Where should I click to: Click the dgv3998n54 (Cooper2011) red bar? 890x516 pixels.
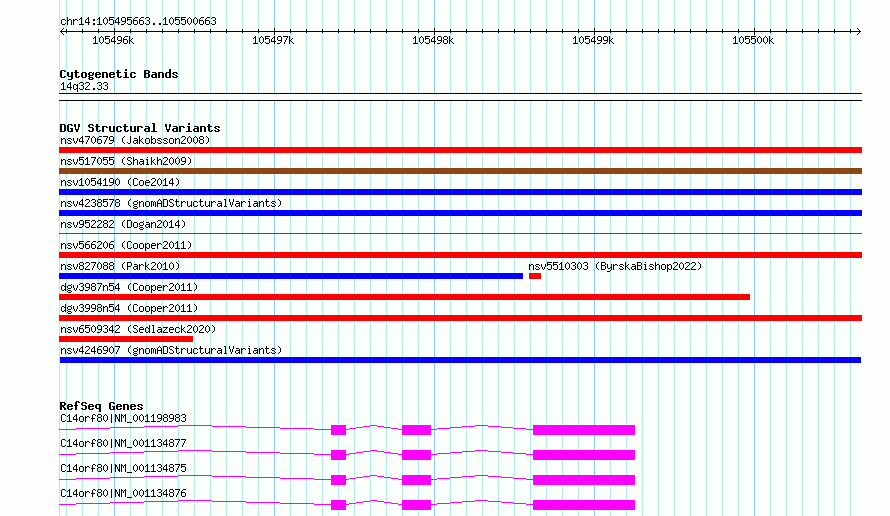tap(460, 318)
